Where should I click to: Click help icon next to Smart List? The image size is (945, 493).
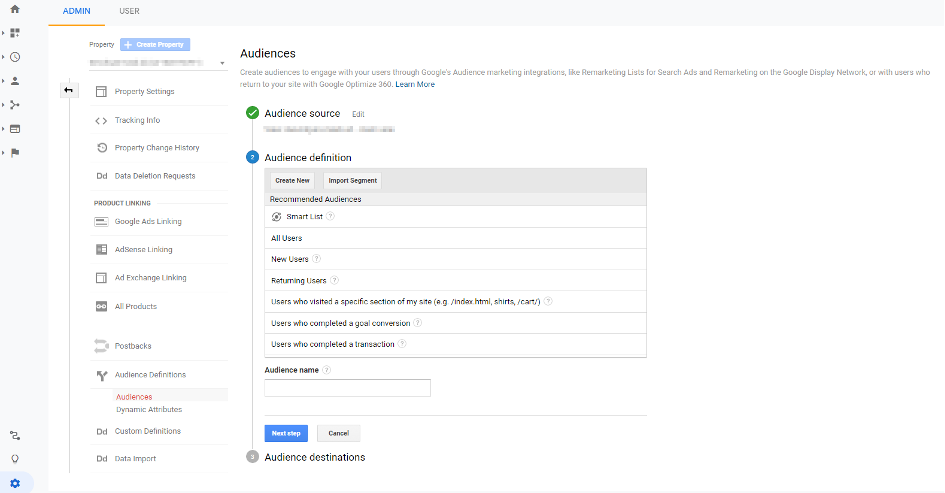point(330,216)
